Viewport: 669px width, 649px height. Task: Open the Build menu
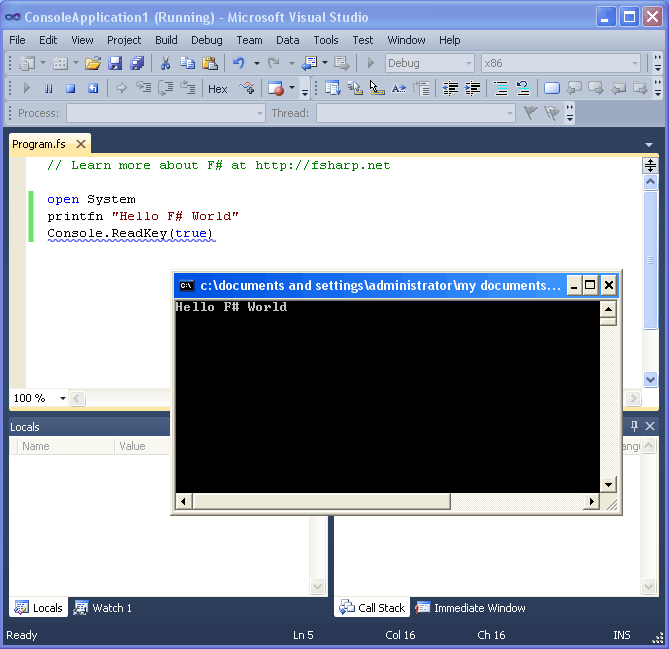click(166, 40)
